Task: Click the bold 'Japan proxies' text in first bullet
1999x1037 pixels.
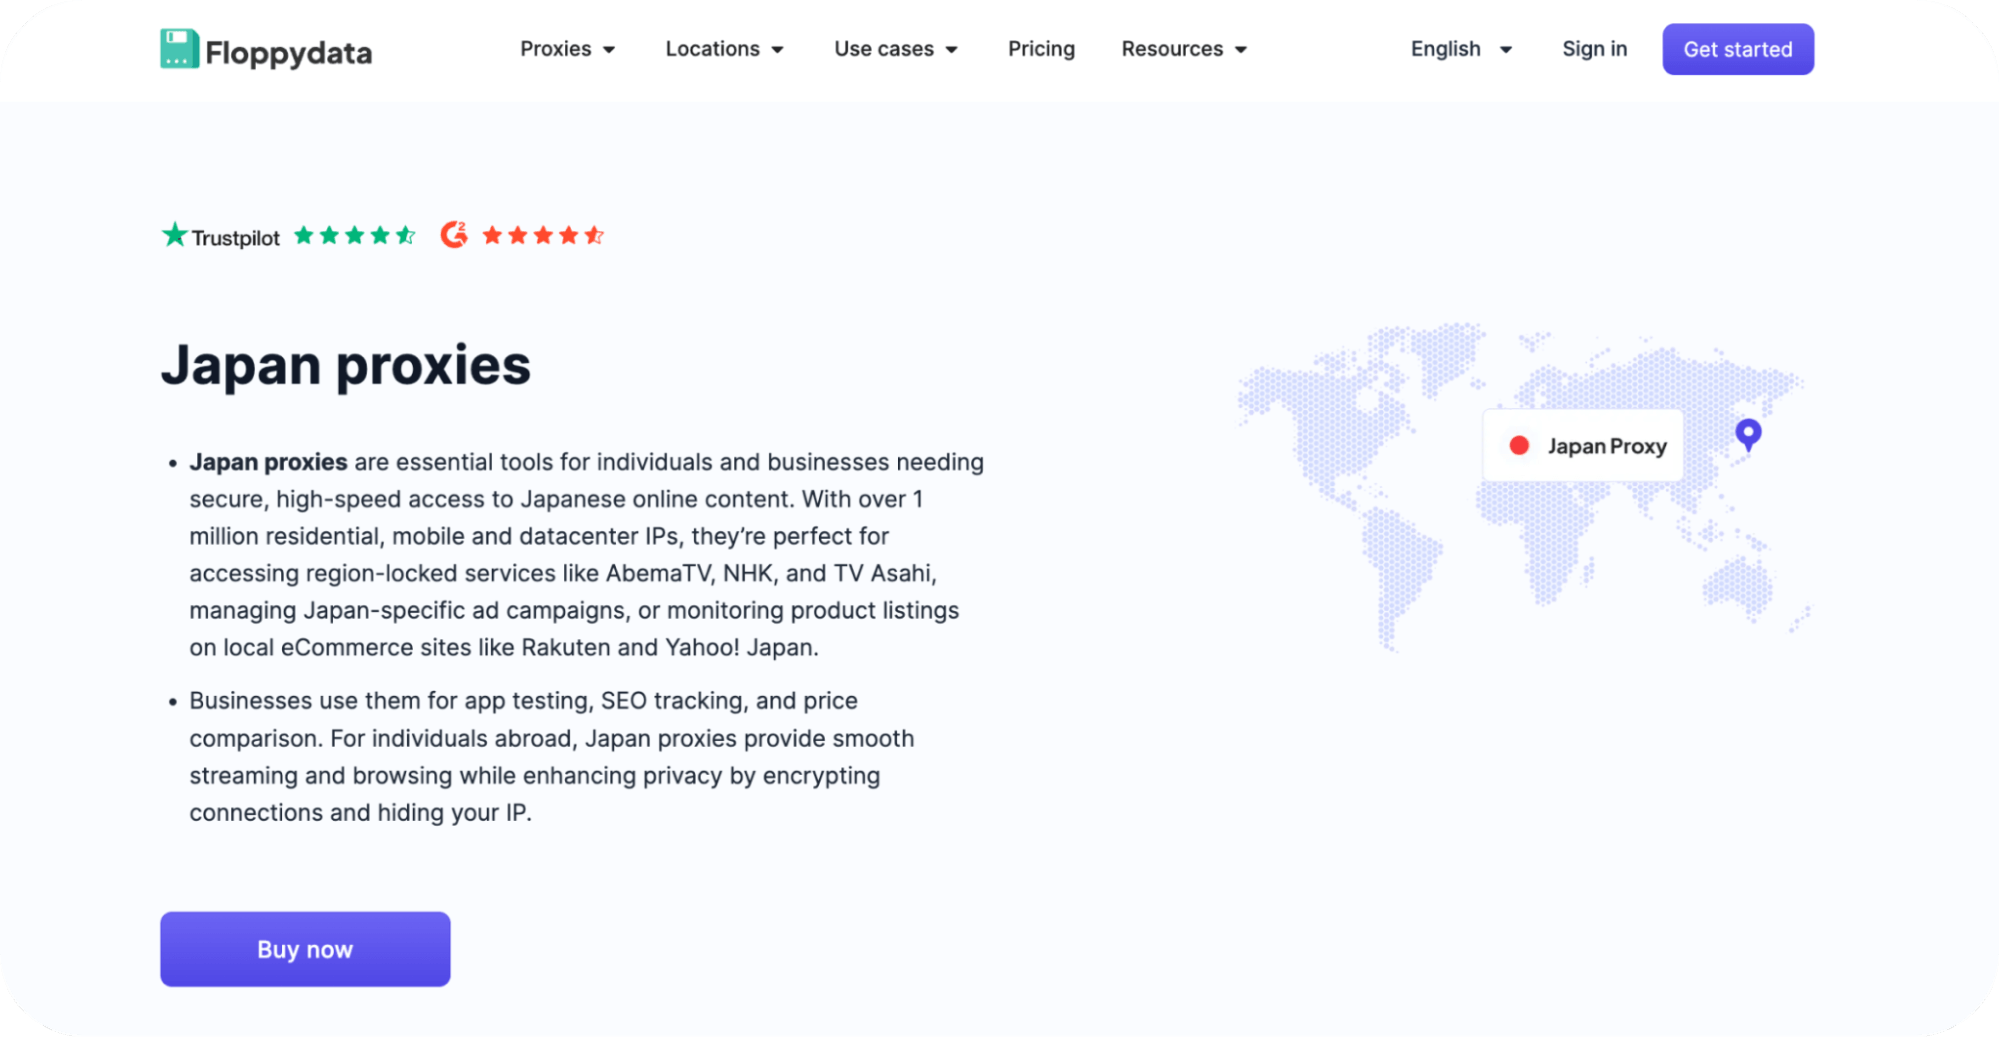Action: click(x=268, y=462)
